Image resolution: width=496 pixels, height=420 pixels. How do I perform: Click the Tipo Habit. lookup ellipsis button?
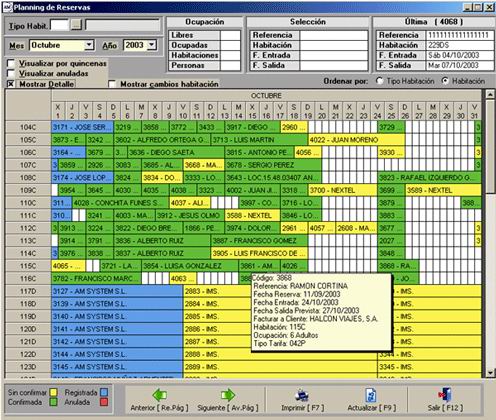77,25
